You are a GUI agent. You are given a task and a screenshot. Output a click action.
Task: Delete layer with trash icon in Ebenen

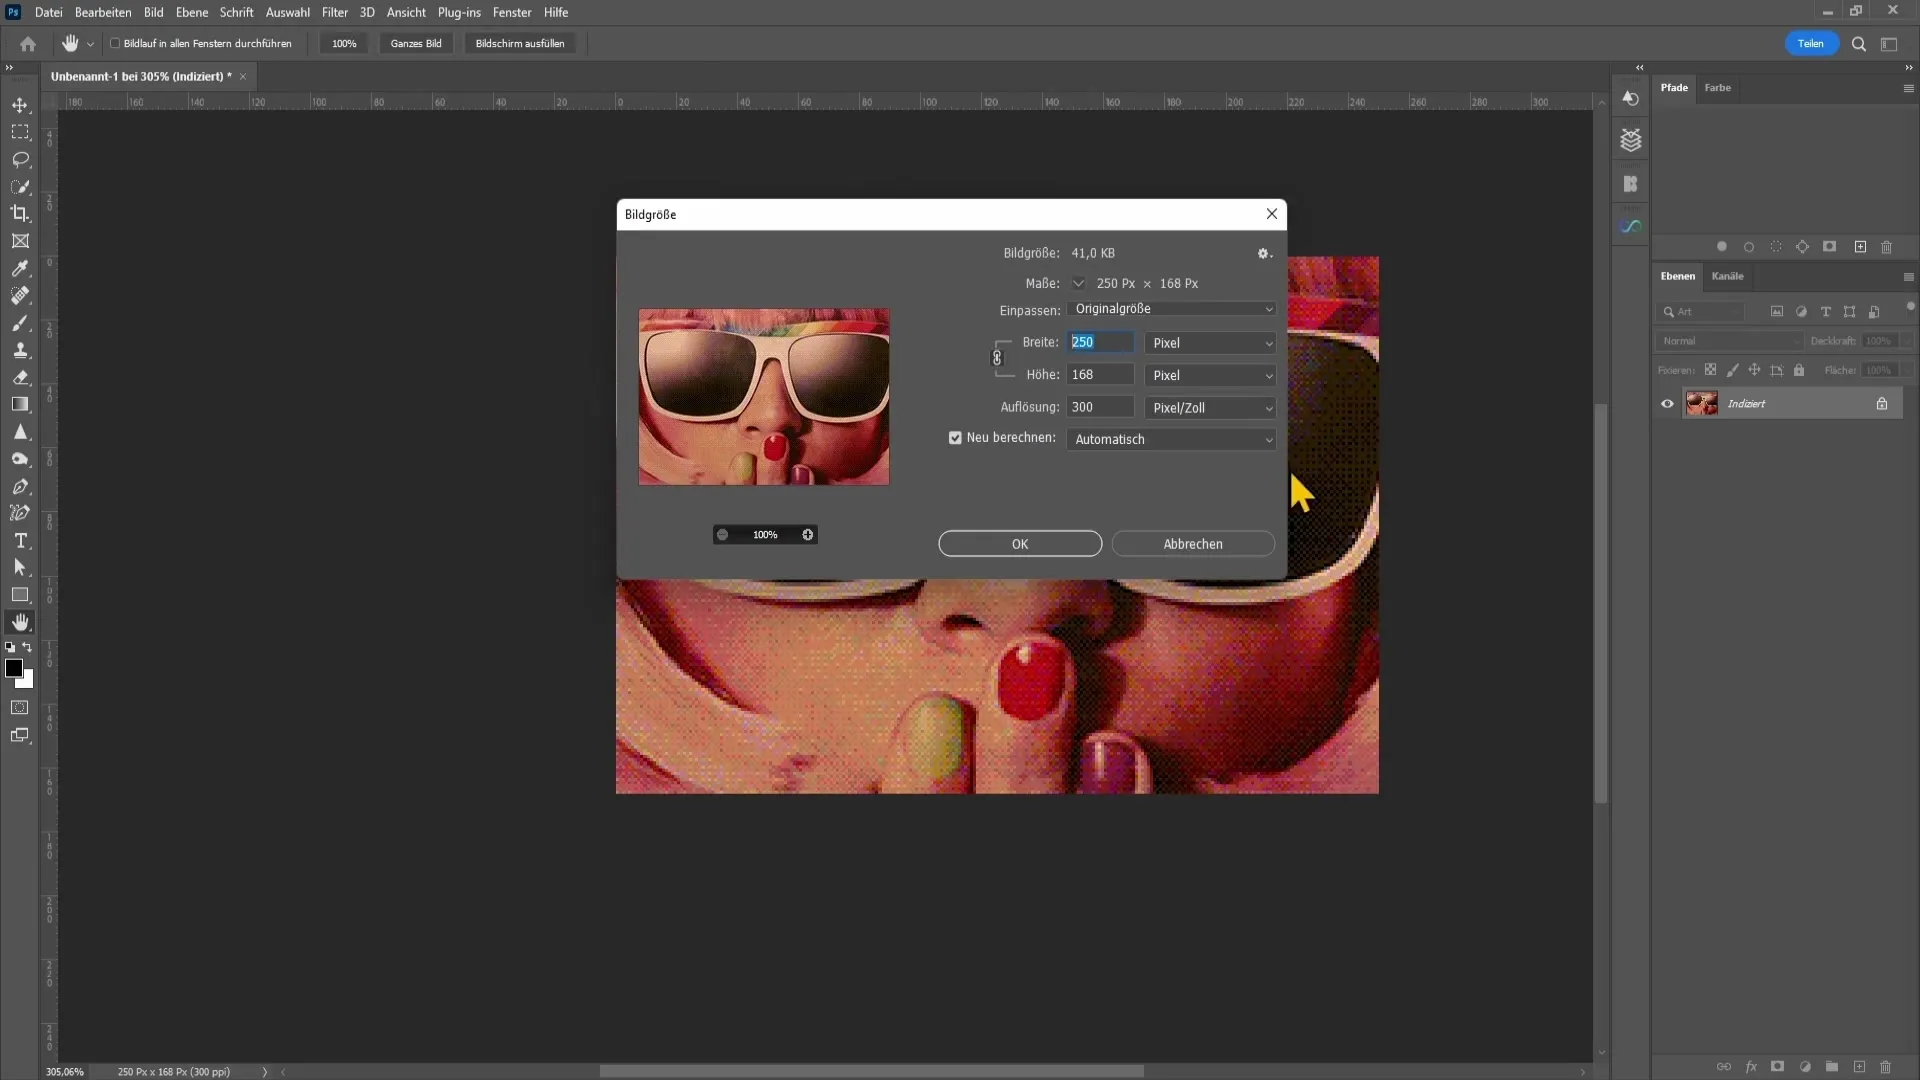coord(1886,1067)
